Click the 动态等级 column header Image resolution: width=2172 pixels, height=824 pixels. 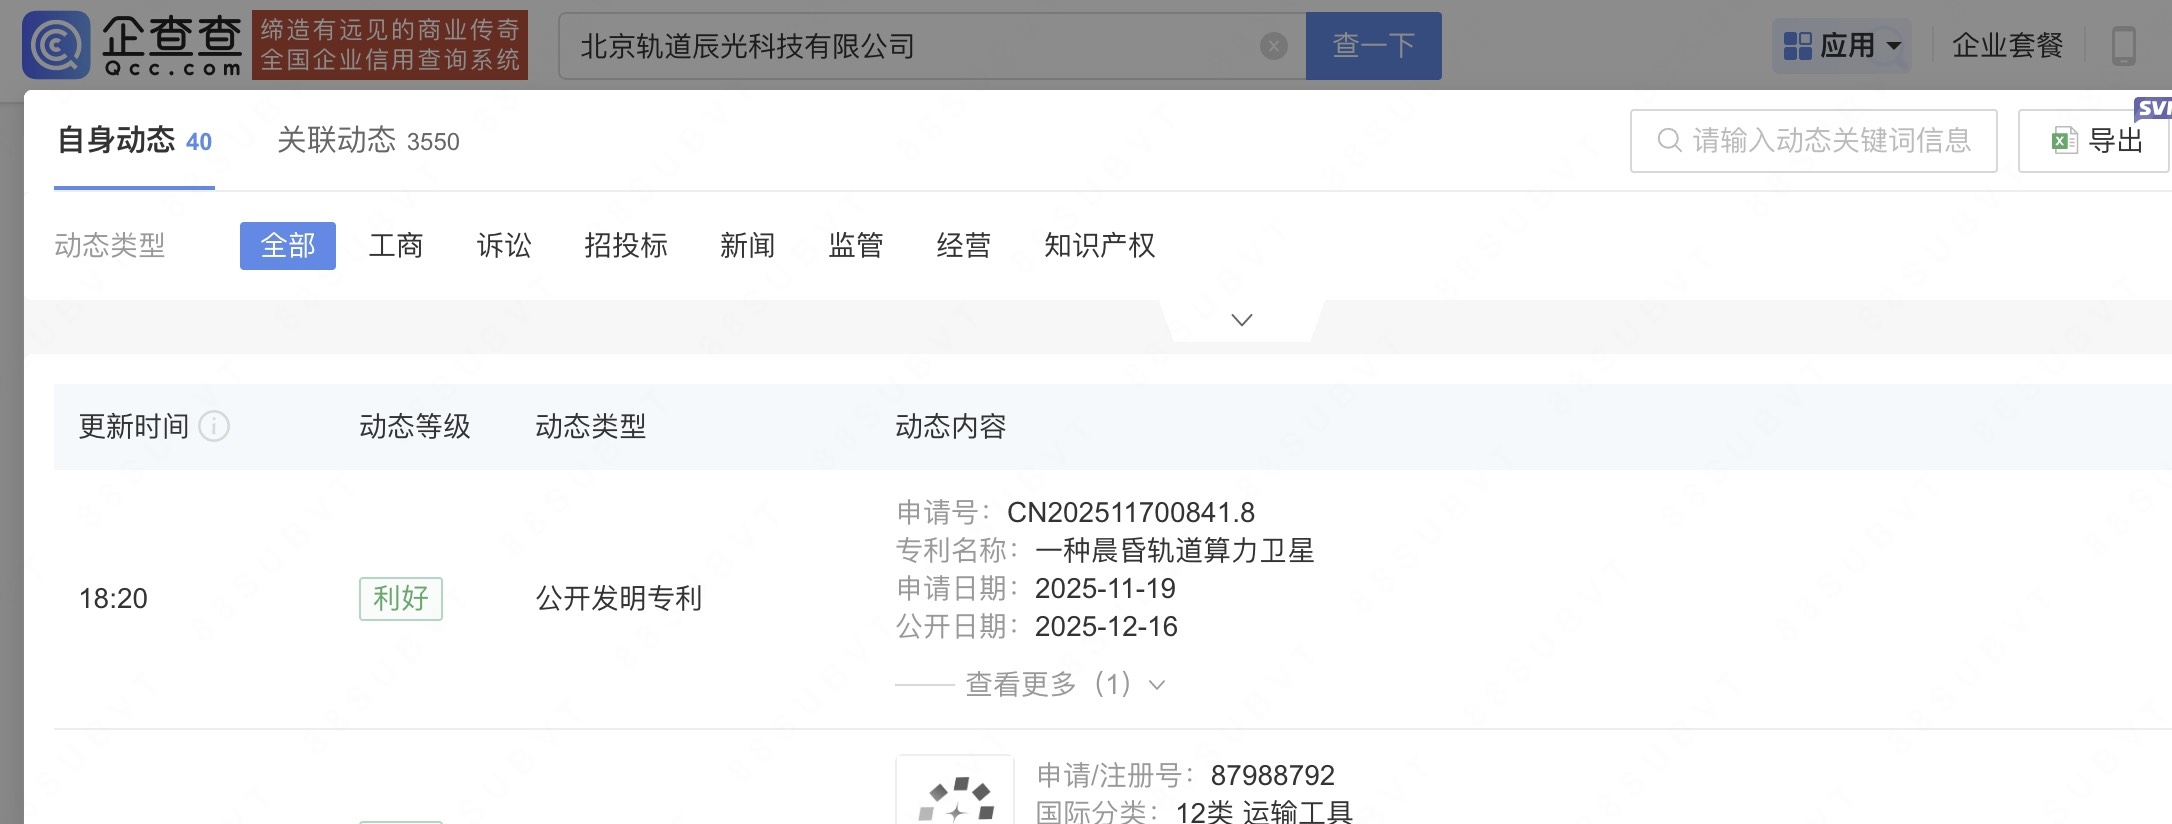coord(415,427)
